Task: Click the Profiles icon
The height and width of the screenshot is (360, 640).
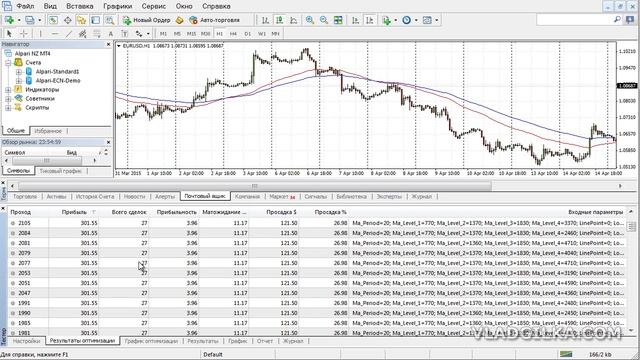Action: [x=29, y=20]
